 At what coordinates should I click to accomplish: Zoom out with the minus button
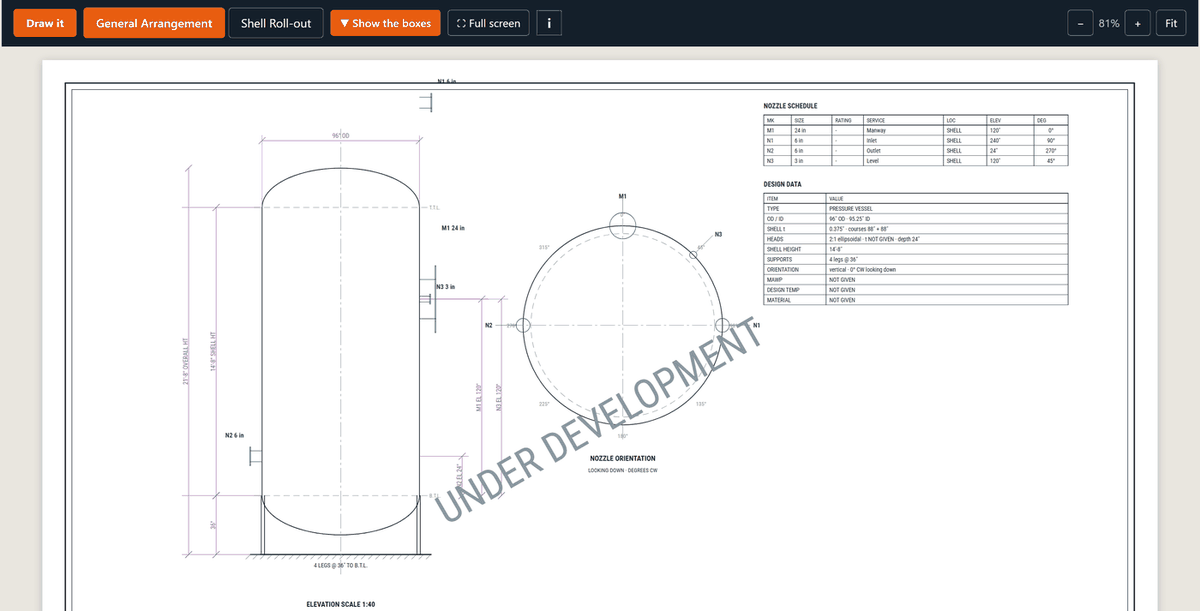(x=1080, y=23)
